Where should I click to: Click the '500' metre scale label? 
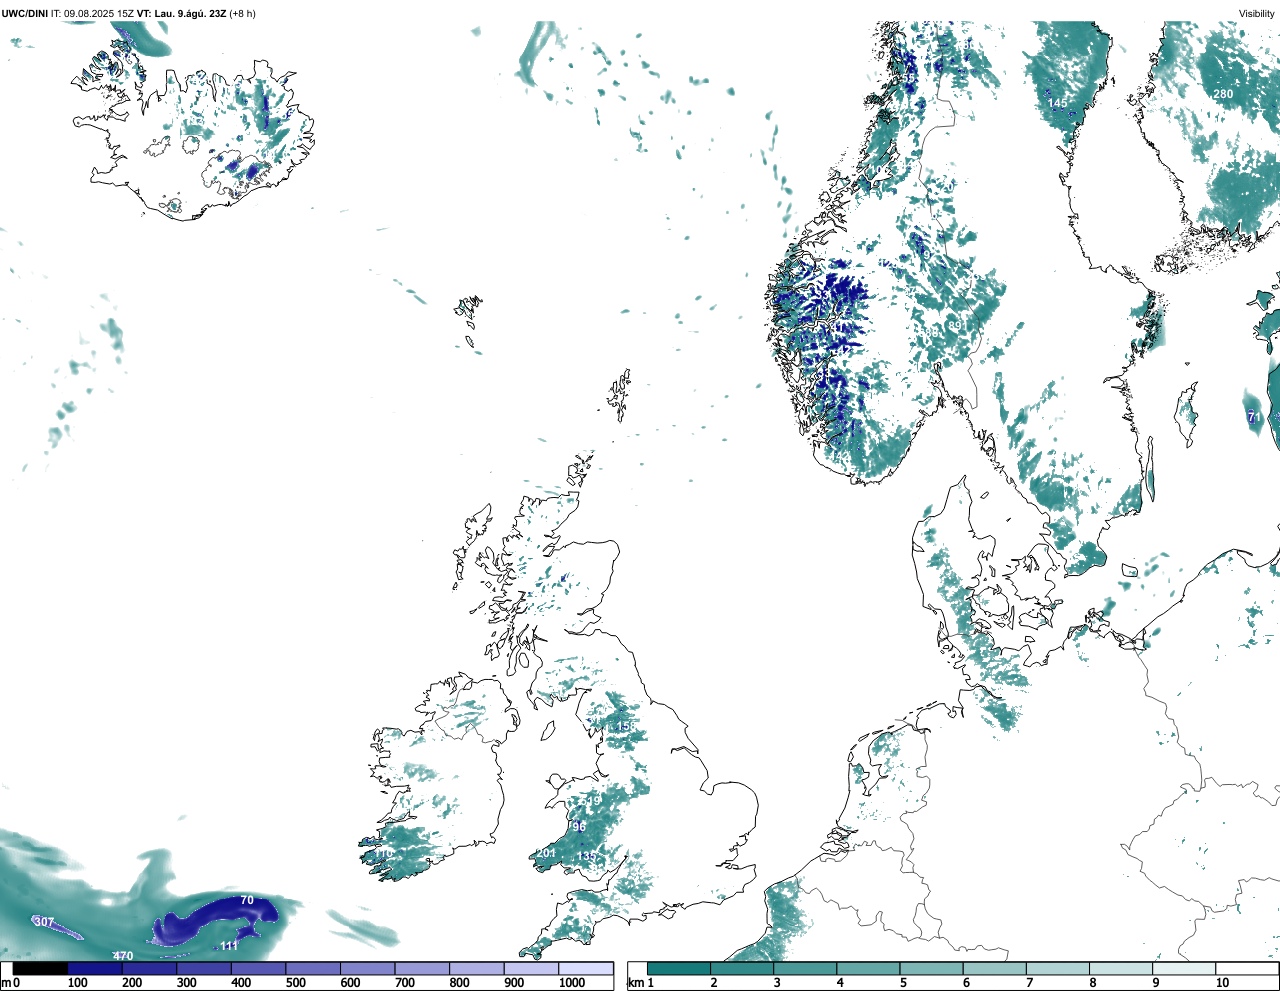point(296,983)
